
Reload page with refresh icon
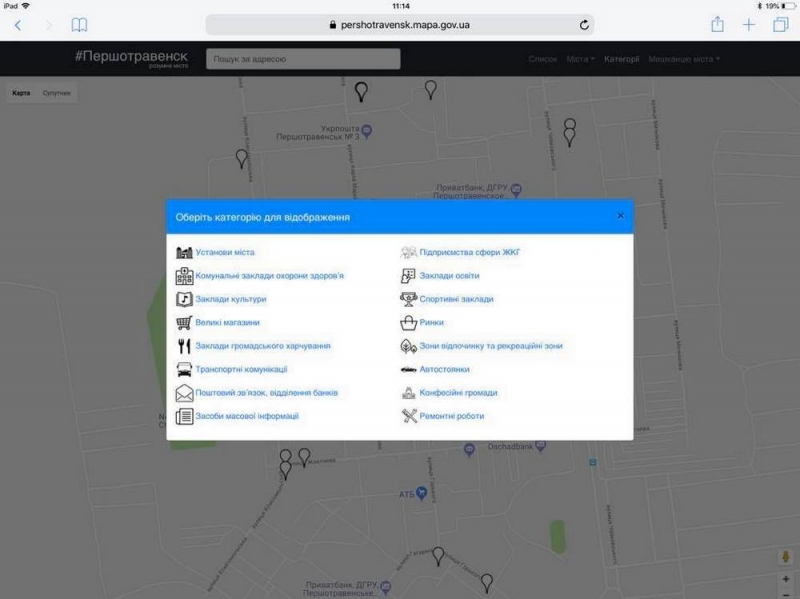584,25
